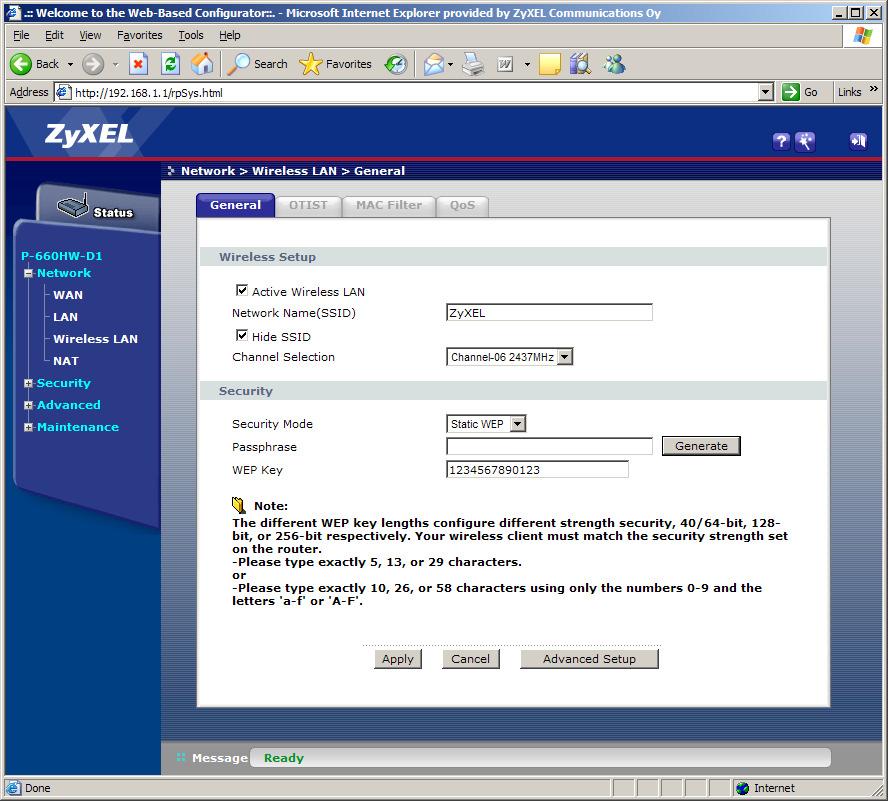Print the page using the printer icon
888x801 pixels.
coord(473,64)
